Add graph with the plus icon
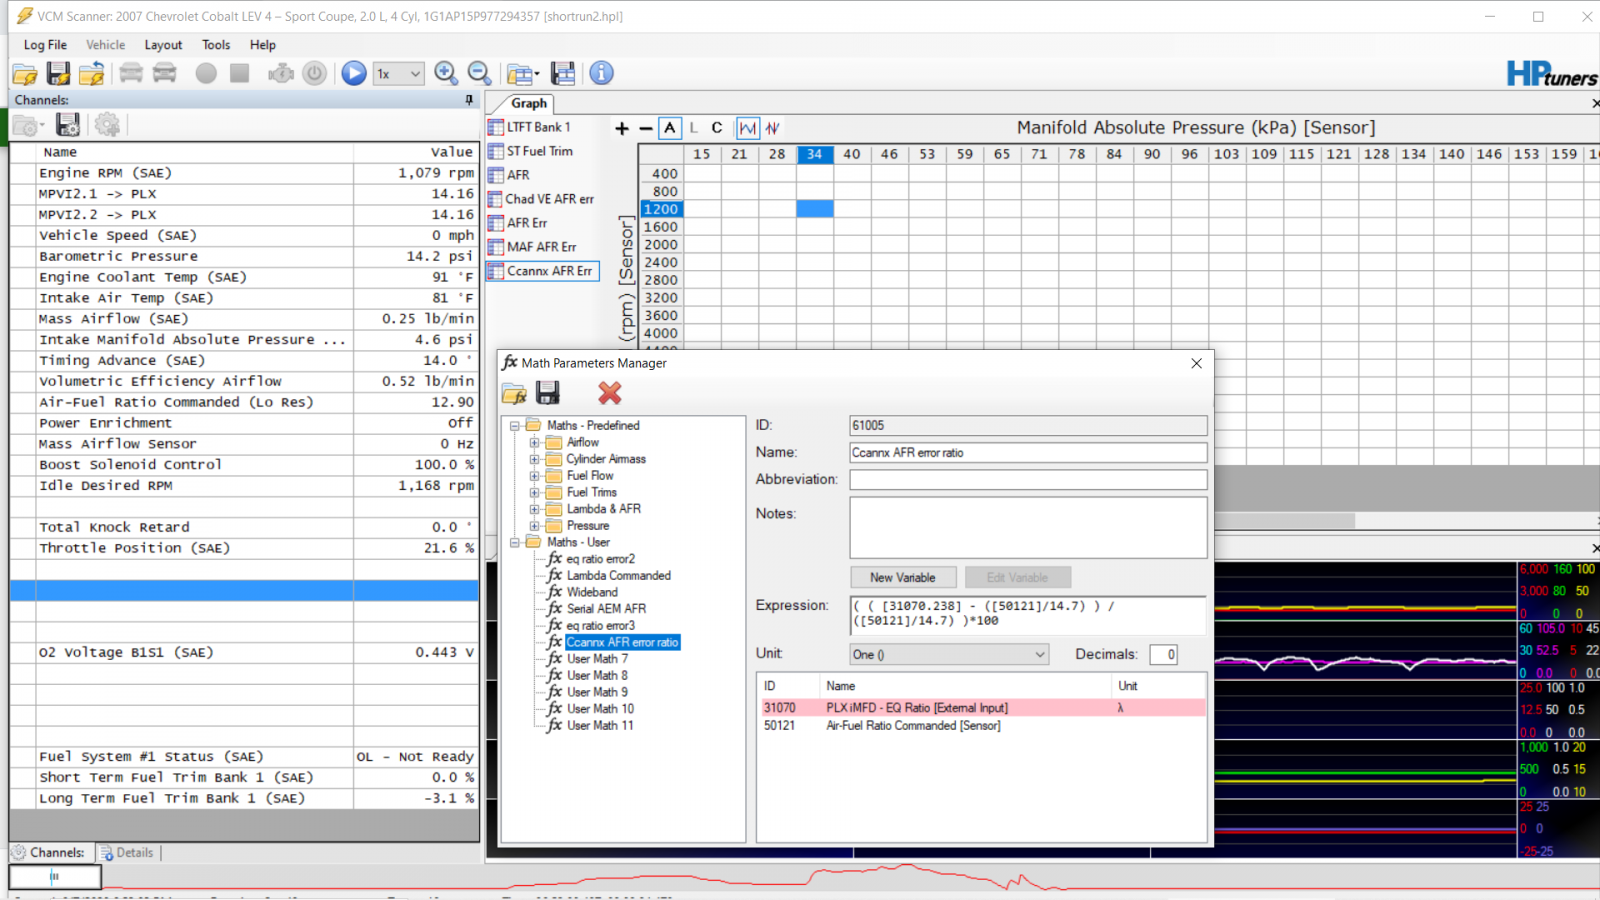Screen dimensions: 1600x900 pyautogui.click(x=622, y=128)
